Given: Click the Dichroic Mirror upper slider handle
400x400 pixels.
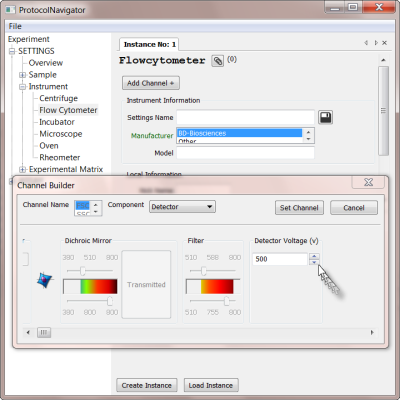Looking at the screenshot, I should click(82, 271).
